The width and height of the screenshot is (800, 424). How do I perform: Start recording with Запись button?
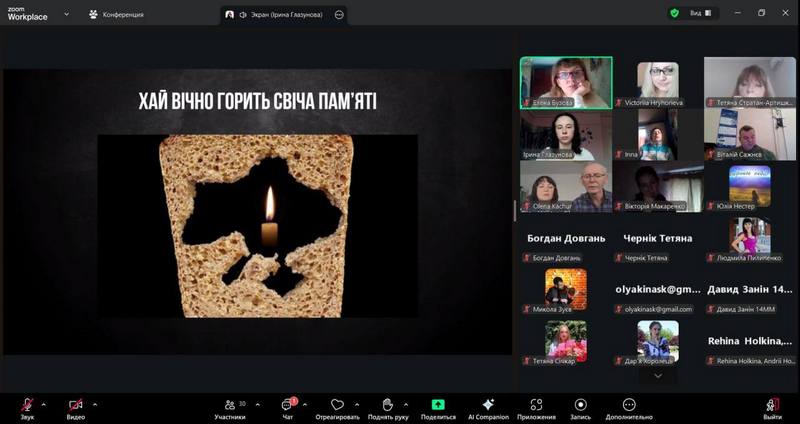coord(580,405)
